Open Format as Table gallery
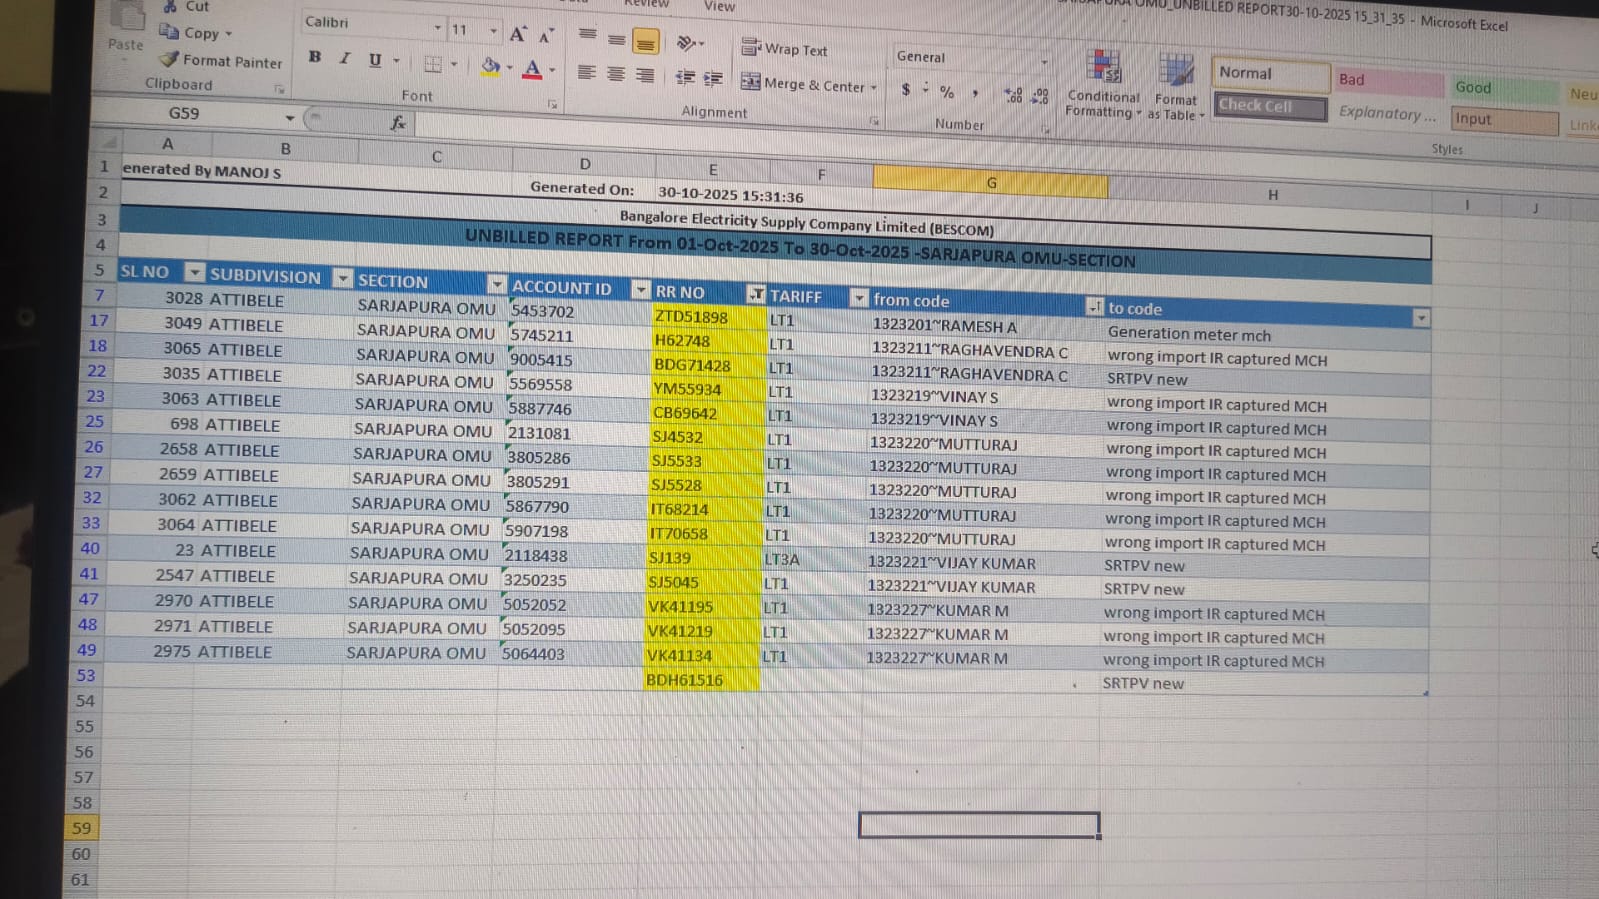Viewport: 1599px width, 899px height. tap(1176, 88)
